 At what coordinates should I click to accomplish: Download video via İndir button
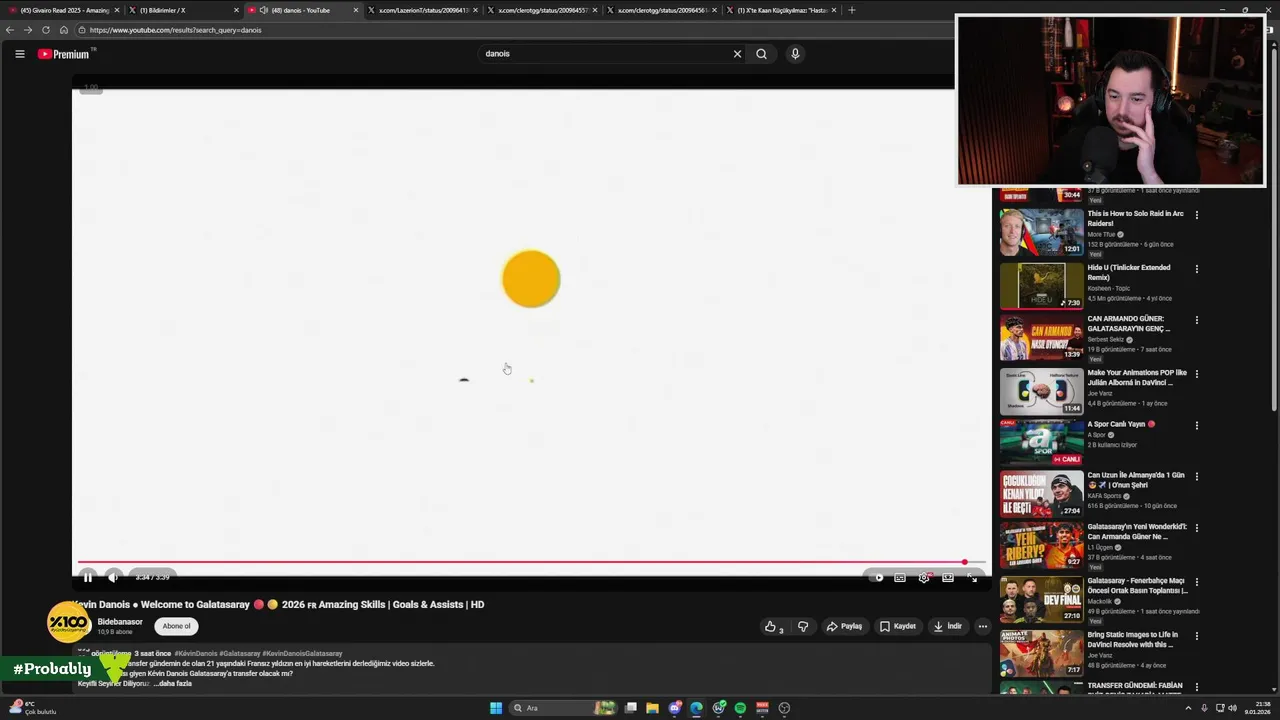click(947, 626)
